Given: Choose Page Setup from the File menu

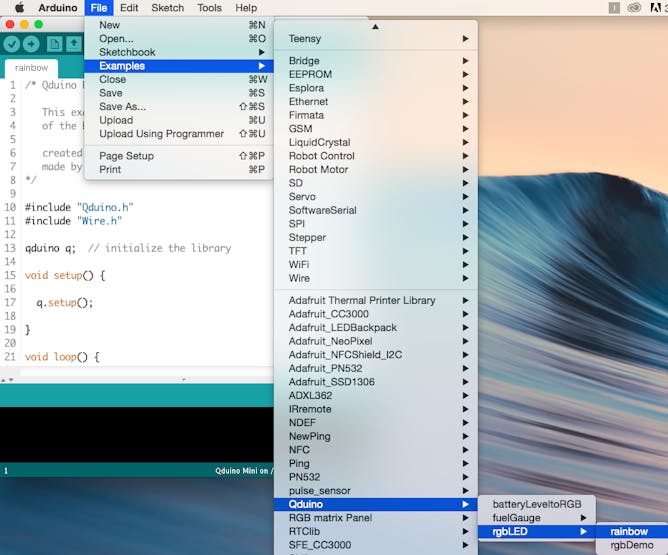Looking at the screenshot, I should pyautogui.click(x=179, y=156).
